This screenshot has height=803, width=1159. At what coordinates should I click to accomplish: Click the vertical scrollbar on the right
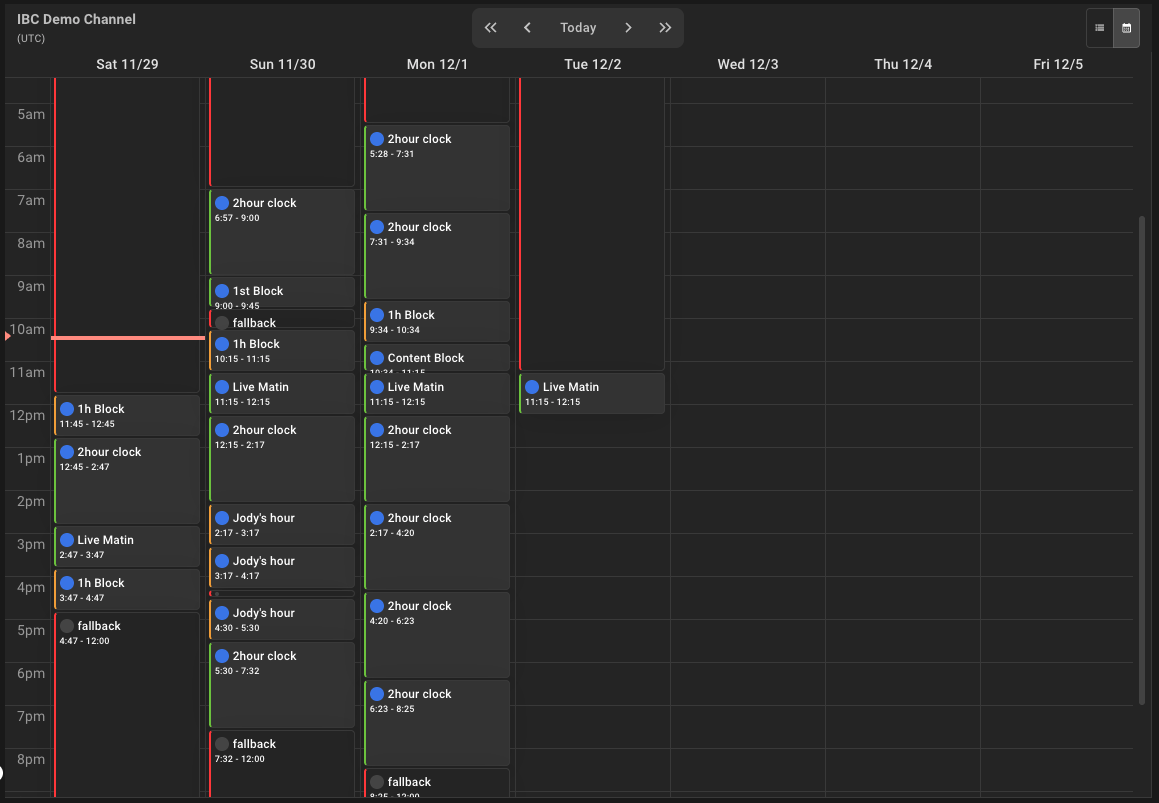pyautogui.click(x=1142, y=460)
